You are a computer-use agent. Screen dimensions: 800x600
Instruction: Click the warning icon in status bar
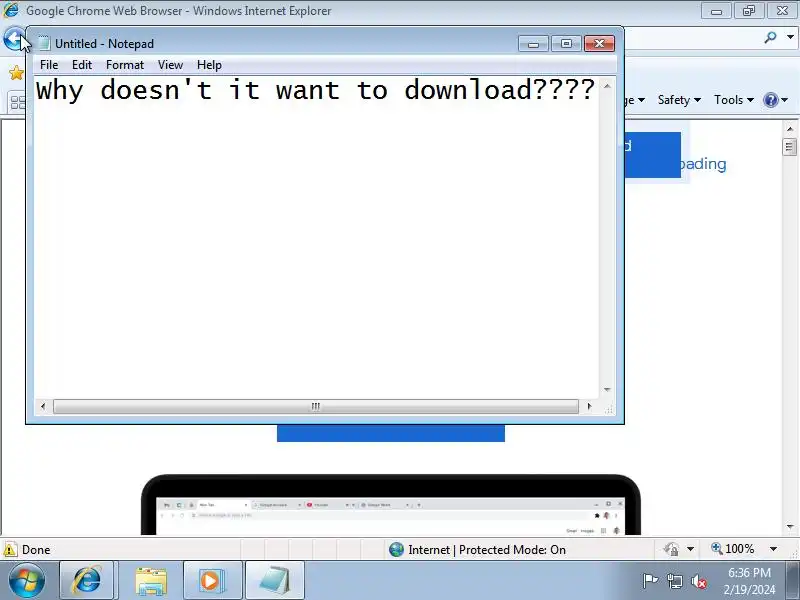tap(10, 549)
